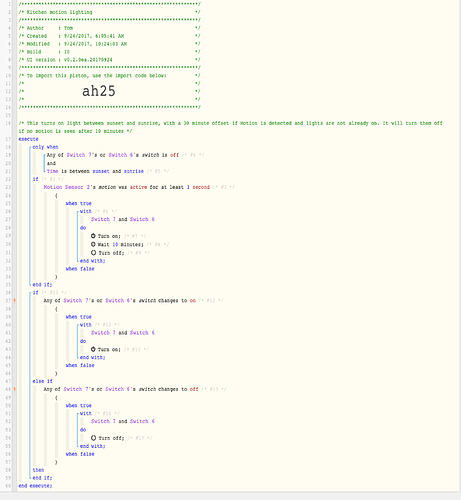Click the 'switch changes to off' condition #15

(121, 389)
